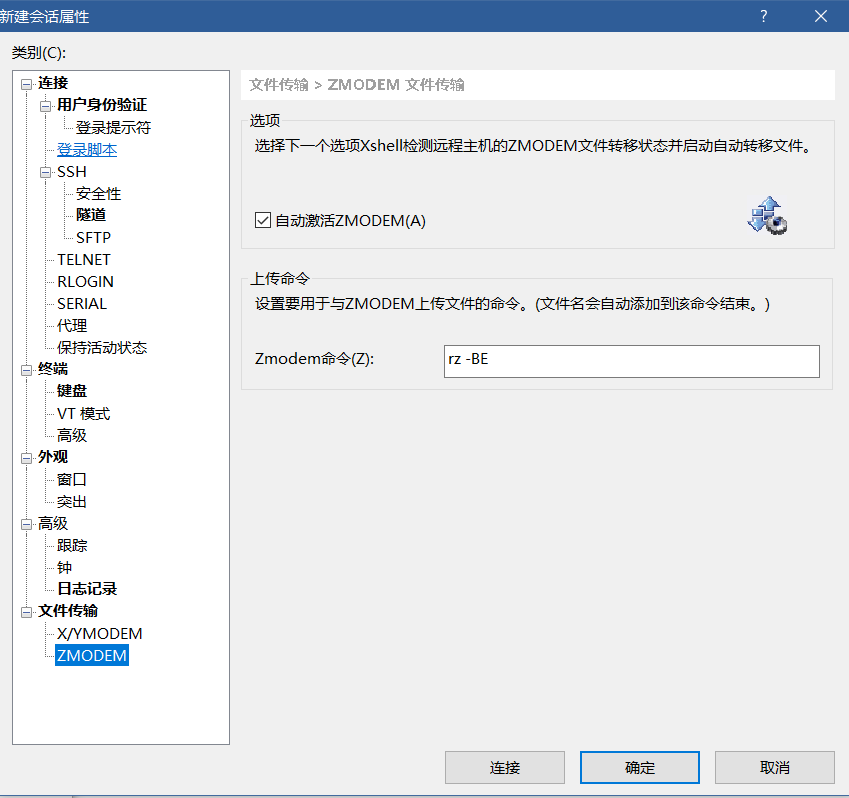Close the 新建会话属性 dialog
This screenshot has width=849, height=798.
821,16
